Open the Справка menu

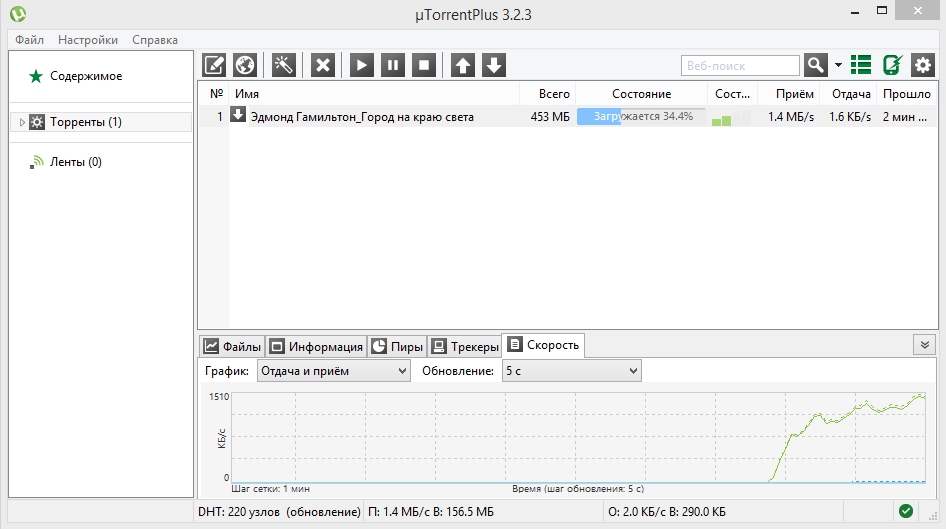point(155,40)
